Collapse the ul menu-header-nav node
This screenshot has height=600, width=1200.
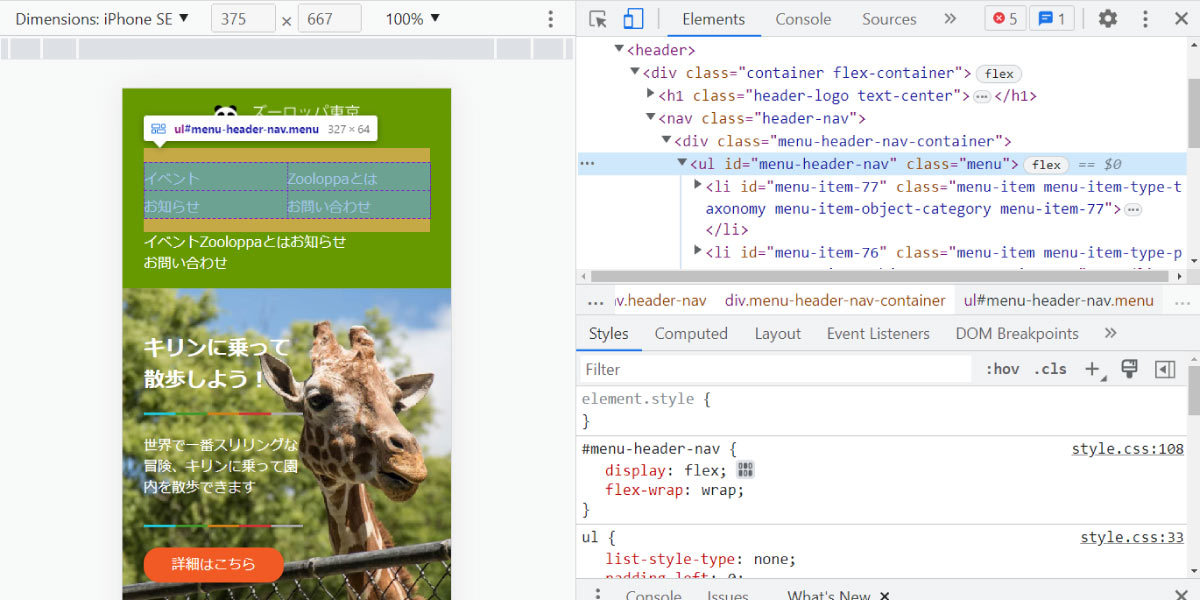pyautogui.click(x=682, y=164)
